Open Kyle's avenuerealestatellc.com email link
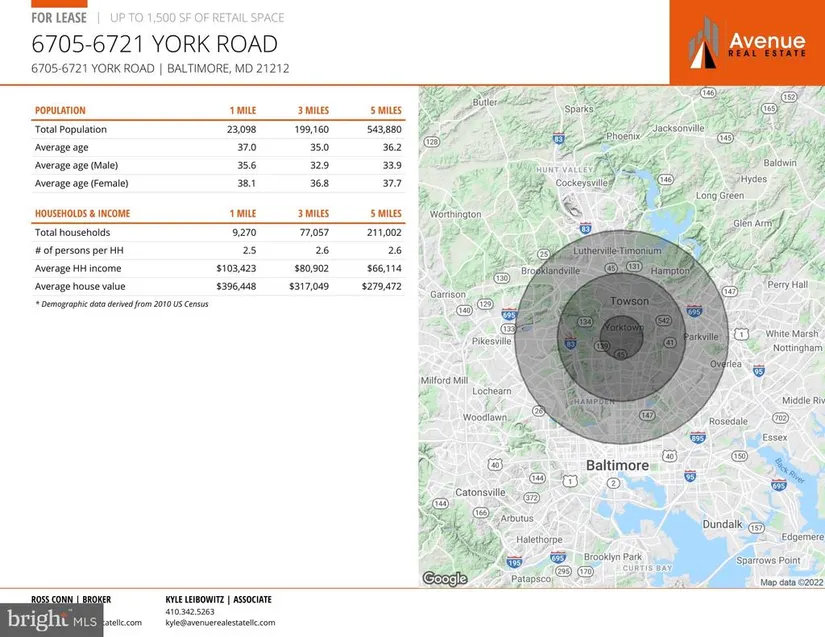The height and width of the screenshot is (637, 825). (x=219, y=622)
